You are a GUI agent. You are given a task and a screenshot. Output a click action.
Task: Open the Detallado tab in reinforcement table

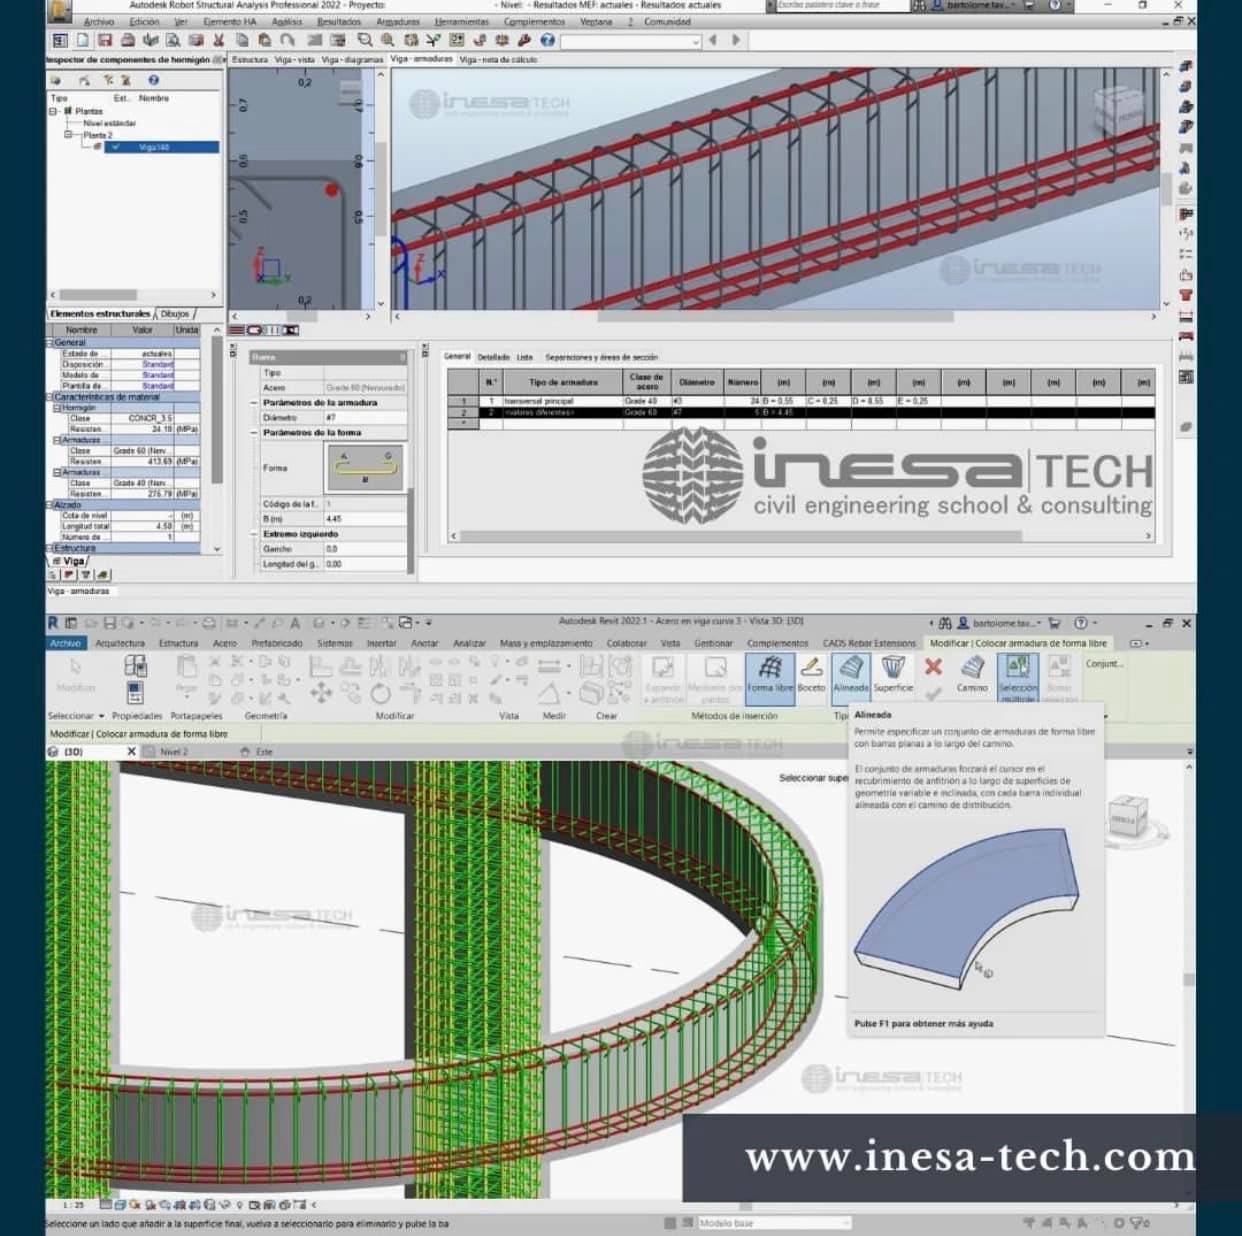click(x=493, y=357)
